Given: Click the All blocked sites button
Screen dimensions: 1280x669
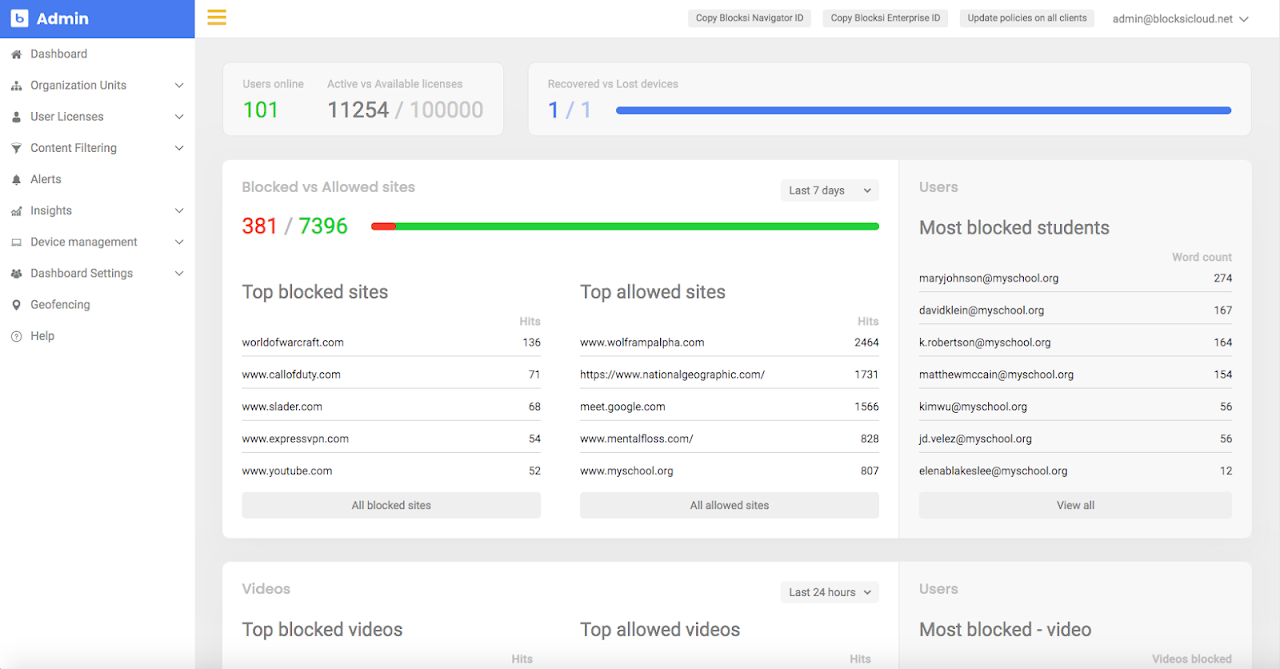Looking at the screenshot, I should [391, 505].
